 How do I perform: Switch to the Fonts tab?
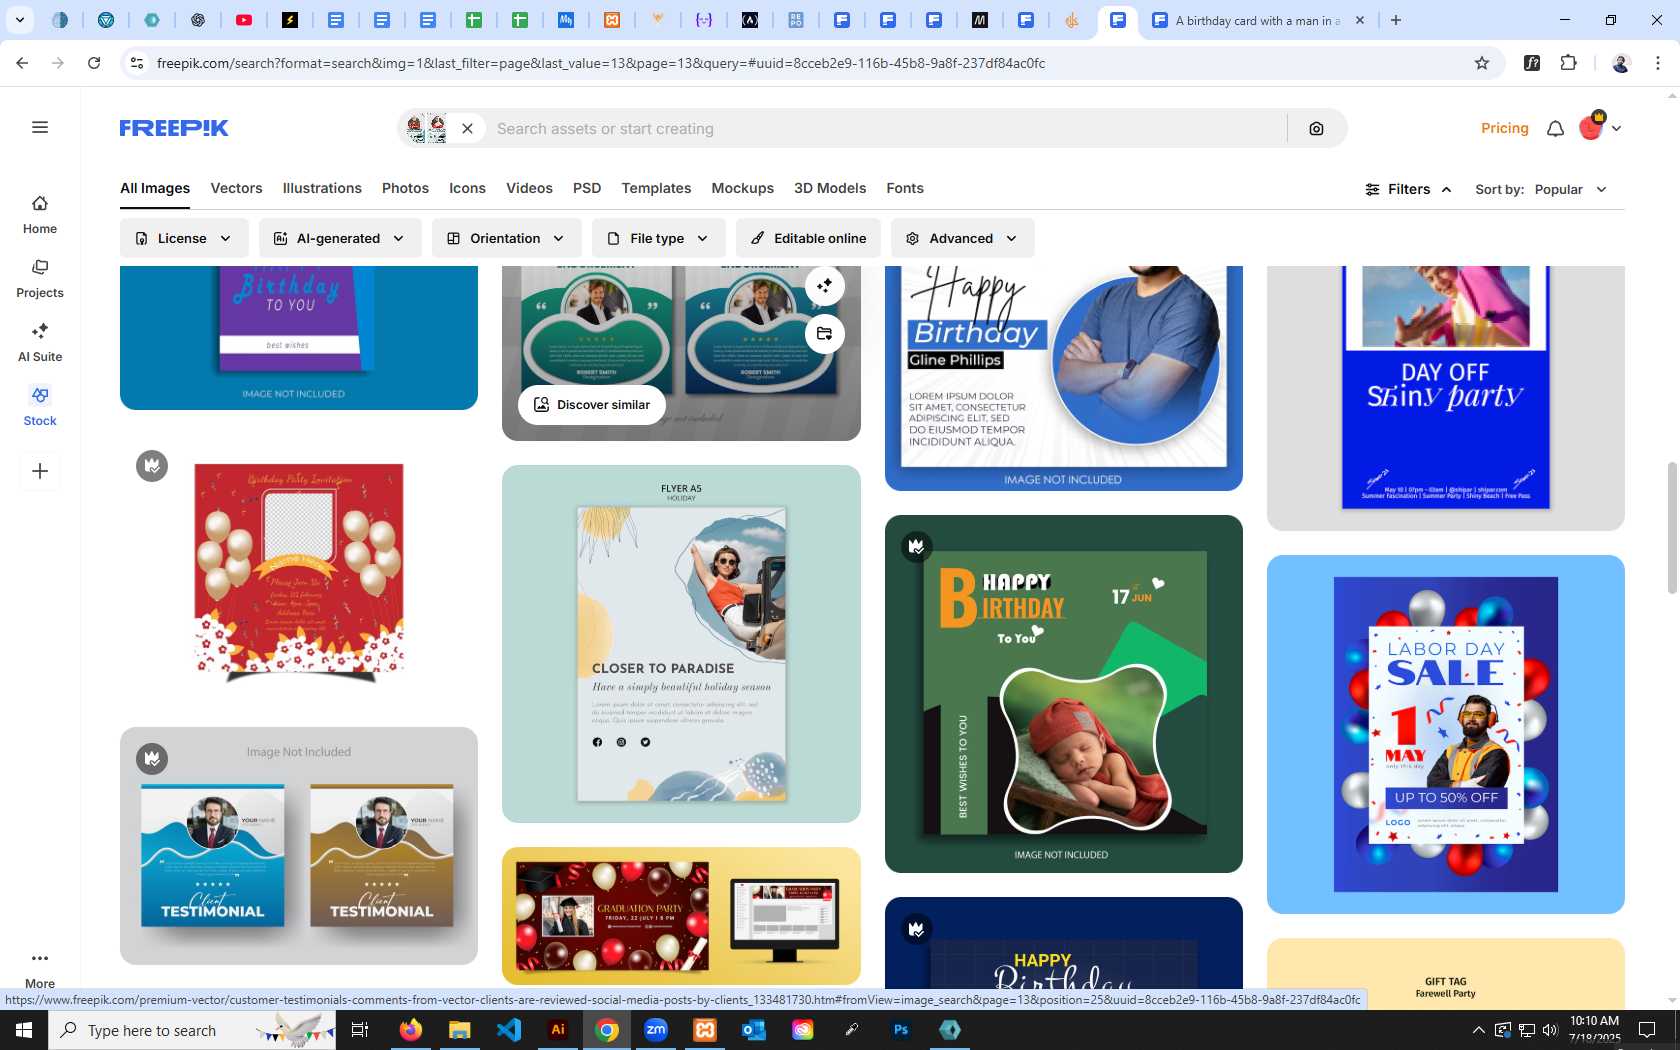(x=905, y=188)
